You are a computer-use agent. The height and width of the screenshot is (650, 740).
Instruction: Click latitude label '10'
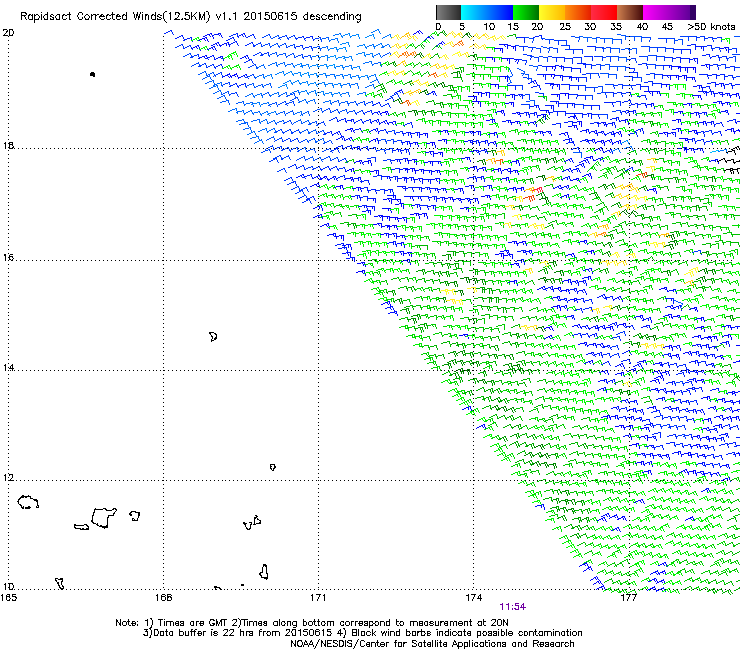coord(8,586)
